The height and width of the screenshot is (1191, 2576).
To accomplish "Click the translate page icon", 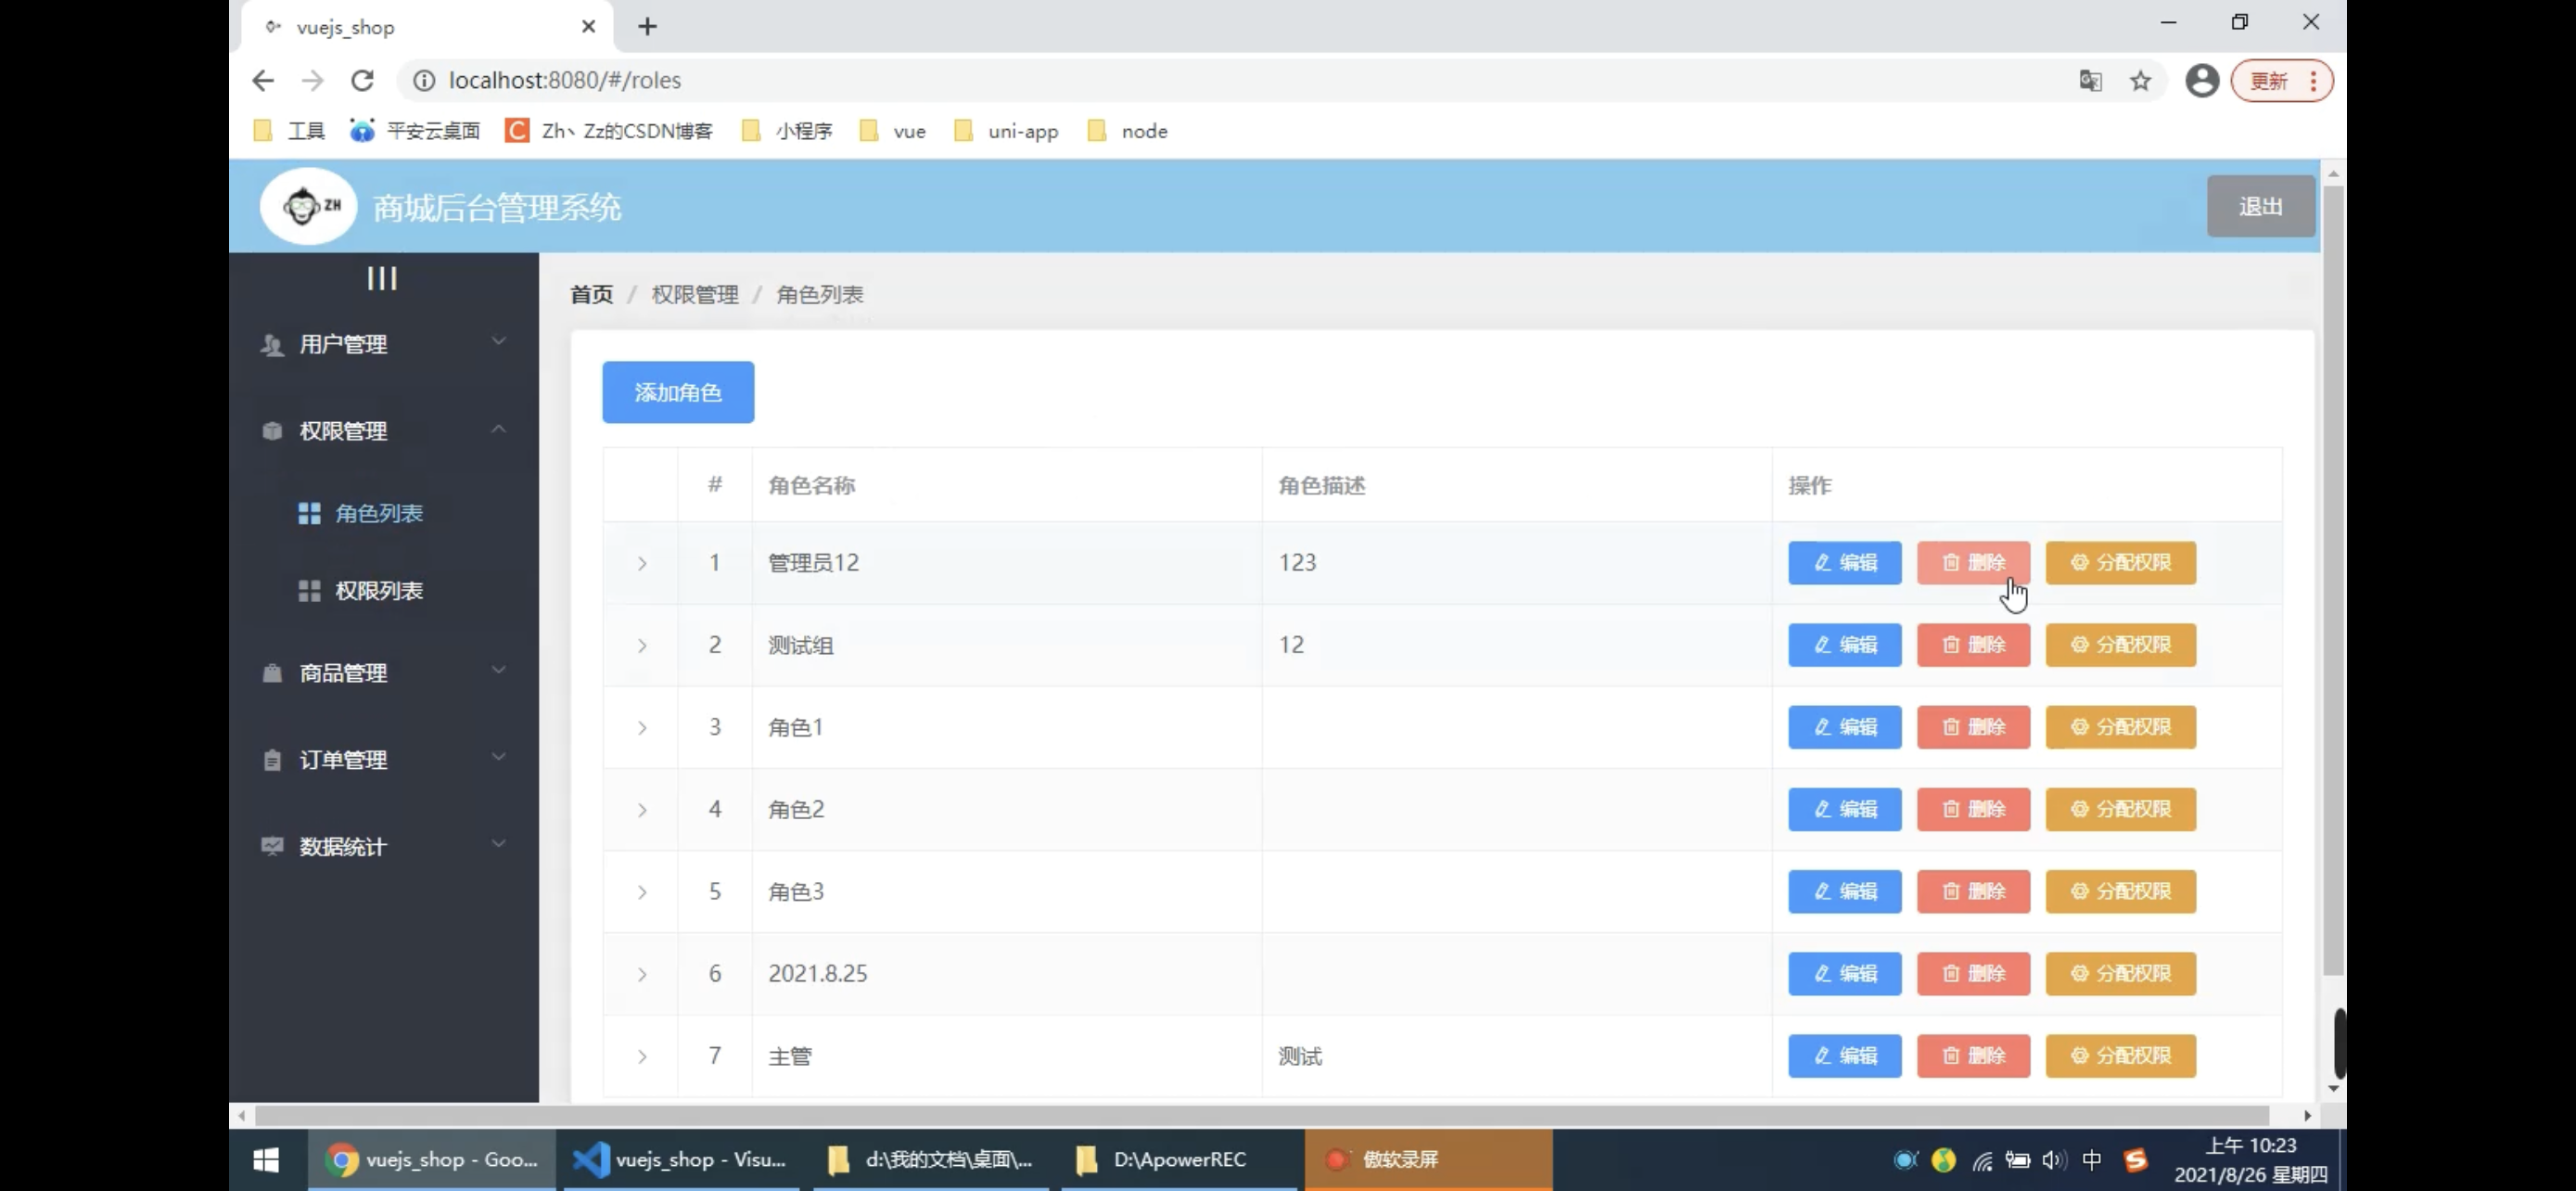I will tap(2090, 80).
